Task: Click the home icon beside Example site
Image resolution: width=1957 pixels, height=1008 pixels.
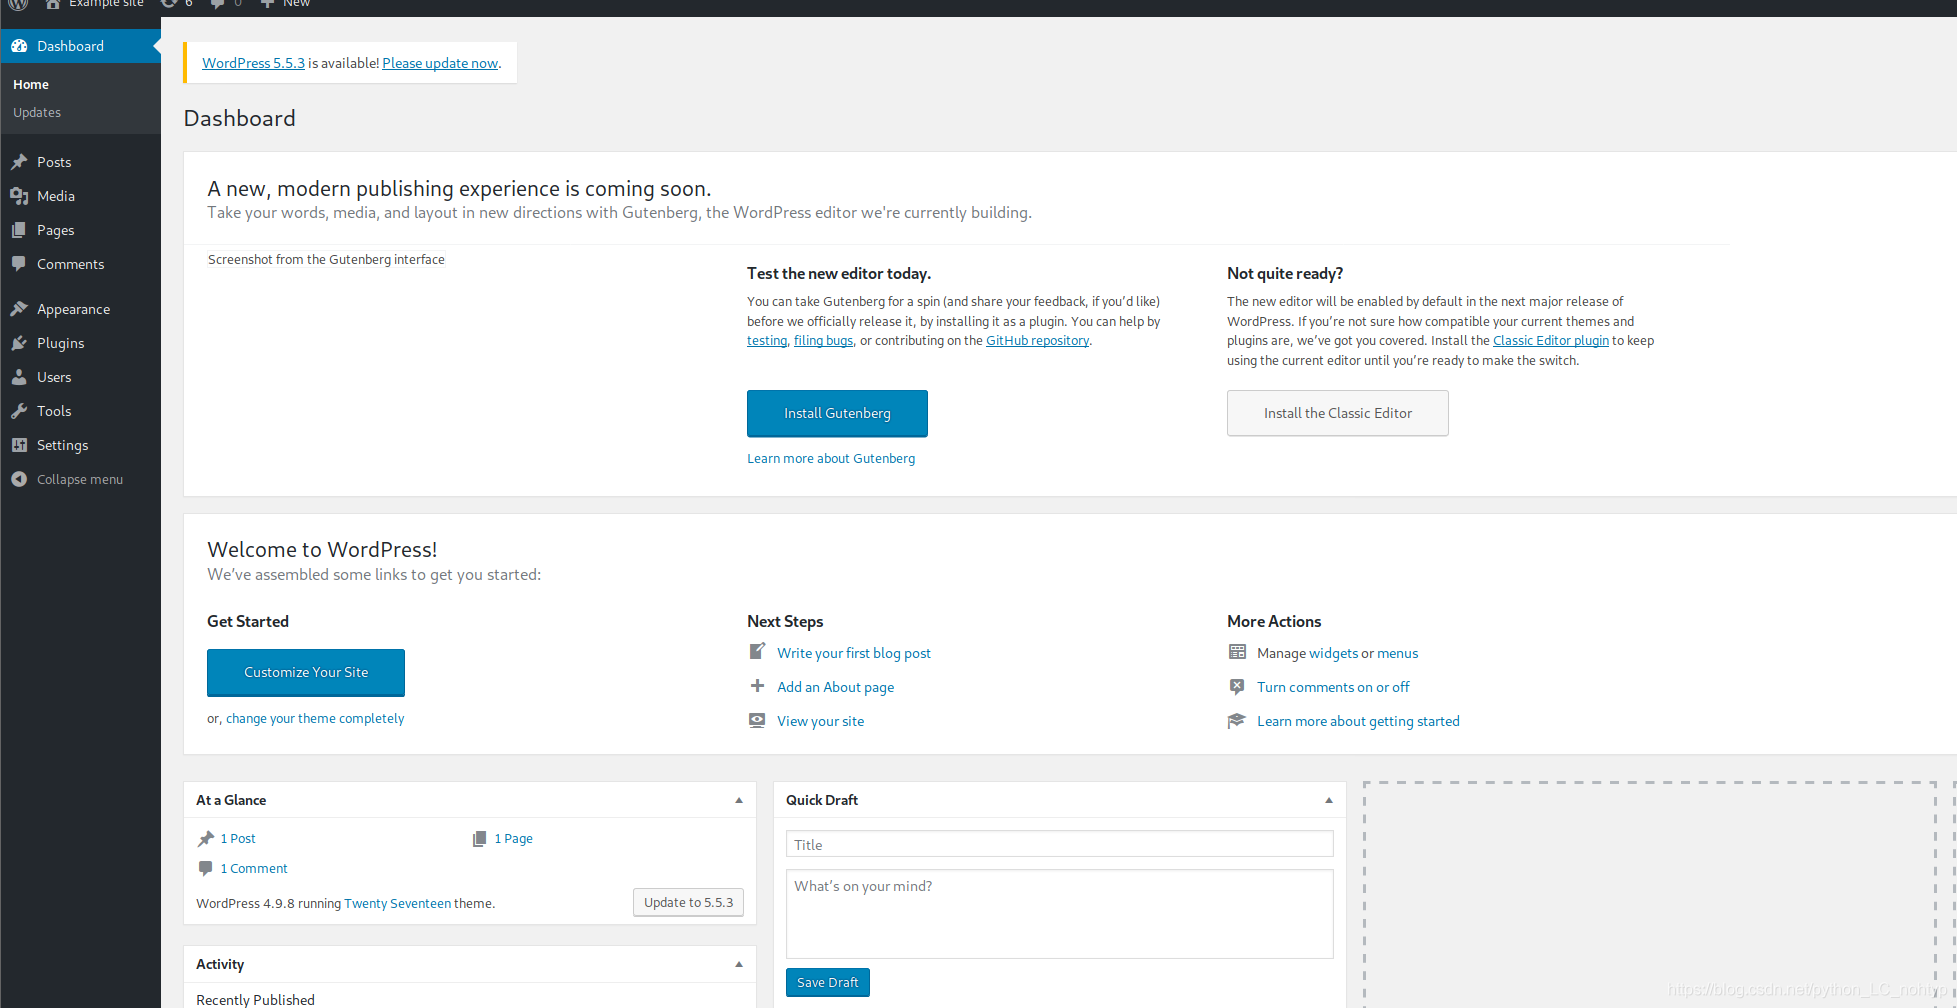Action: [x=53, y=4]
